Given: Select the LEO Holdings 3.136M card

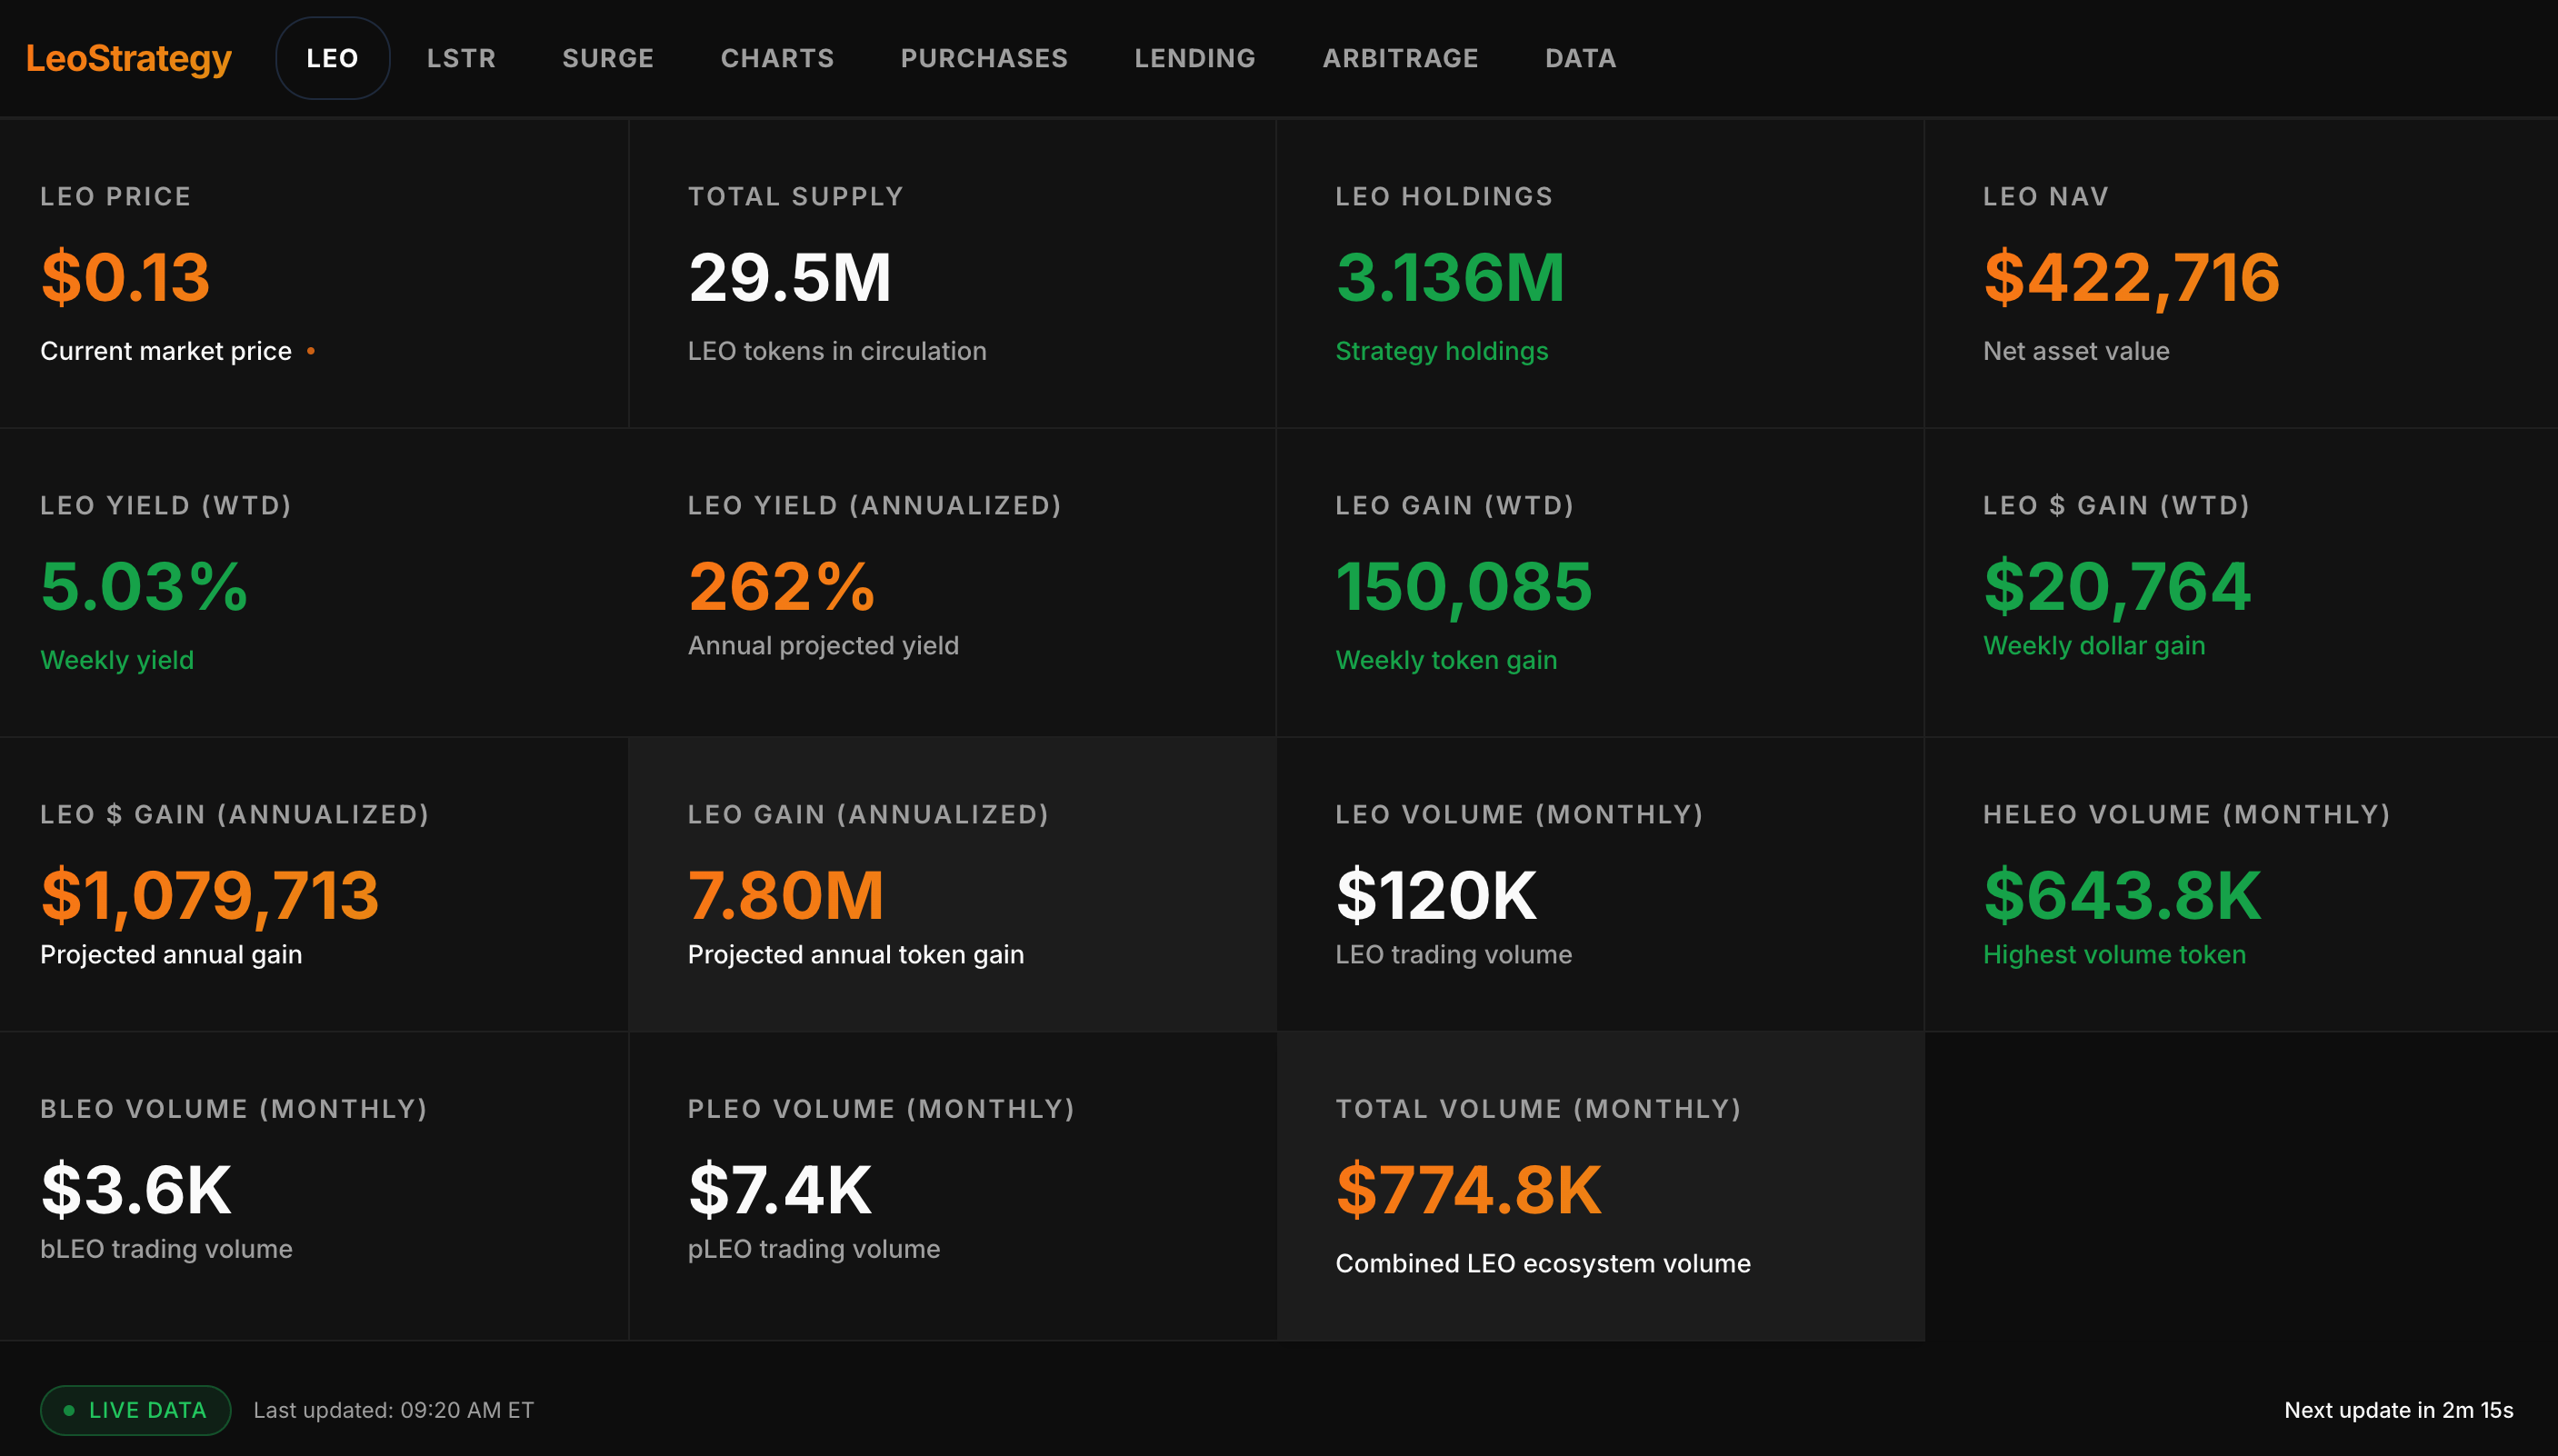Looking at the screenshot, I should [x=1599, y=274].
